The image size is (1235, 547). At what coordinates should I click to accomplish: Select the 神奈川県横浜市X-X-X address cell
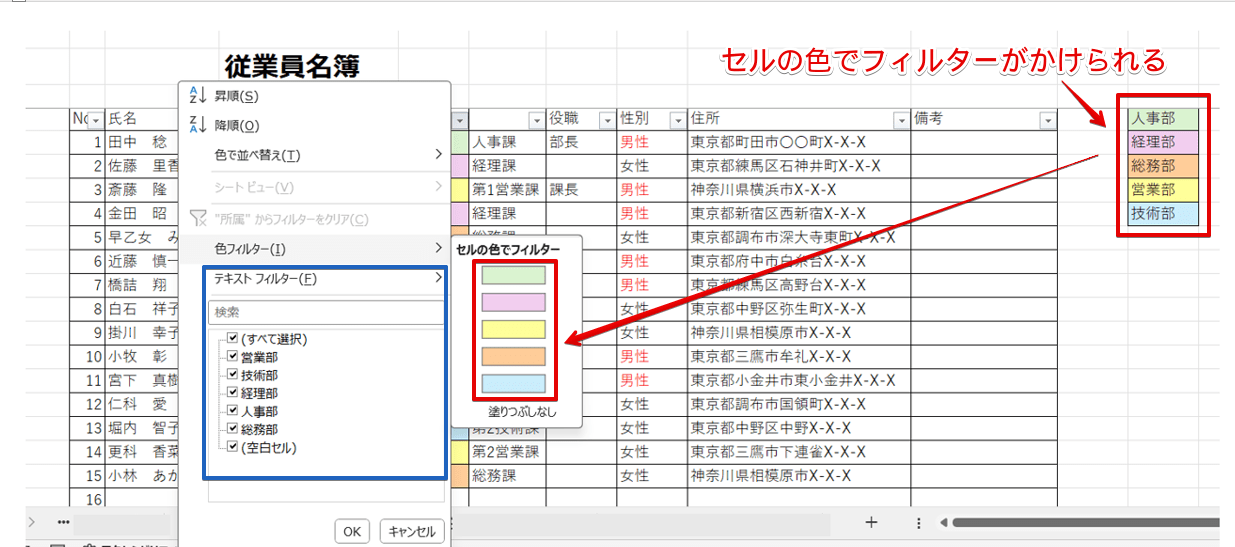[x=799, y=190]
